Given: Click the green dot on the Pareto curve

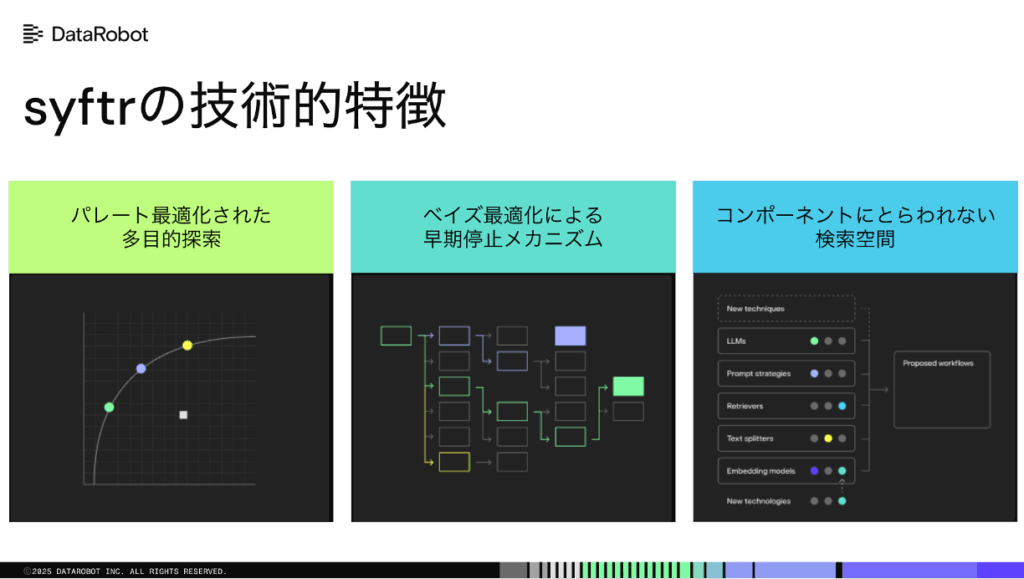Looking at the screenshot, I should click(x=109, y=407).
